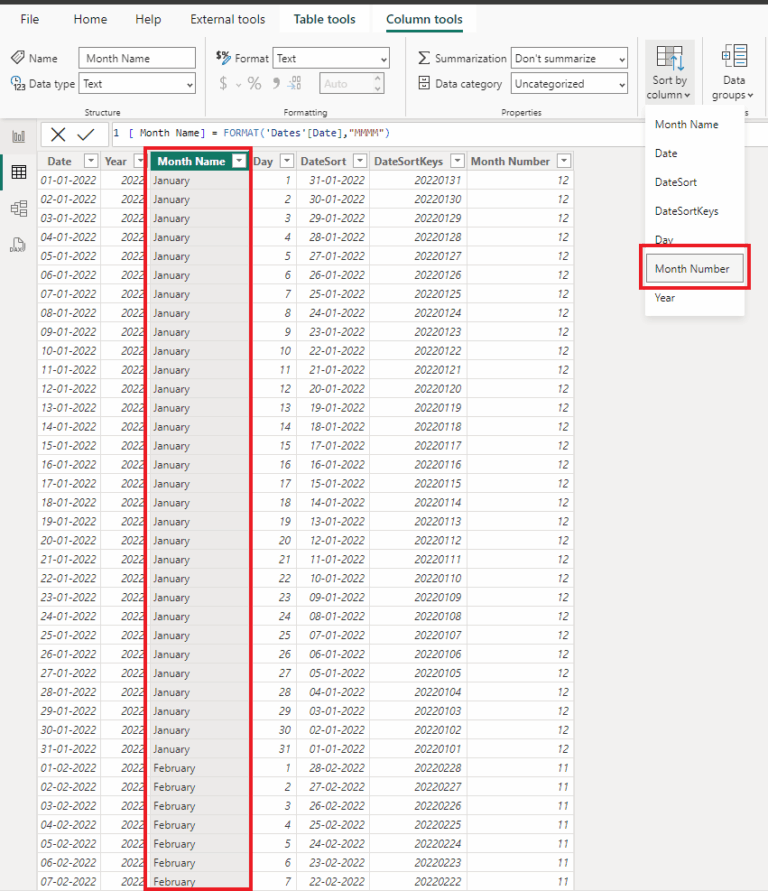Open DateSort column filter dropdown
The image size is (768, 891).
[x=360, y=161]
